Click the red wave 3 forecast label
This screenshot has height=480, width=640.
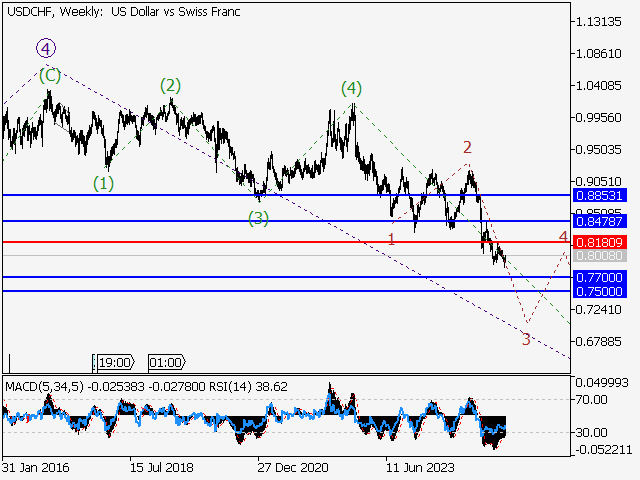(x=526, y=339)
